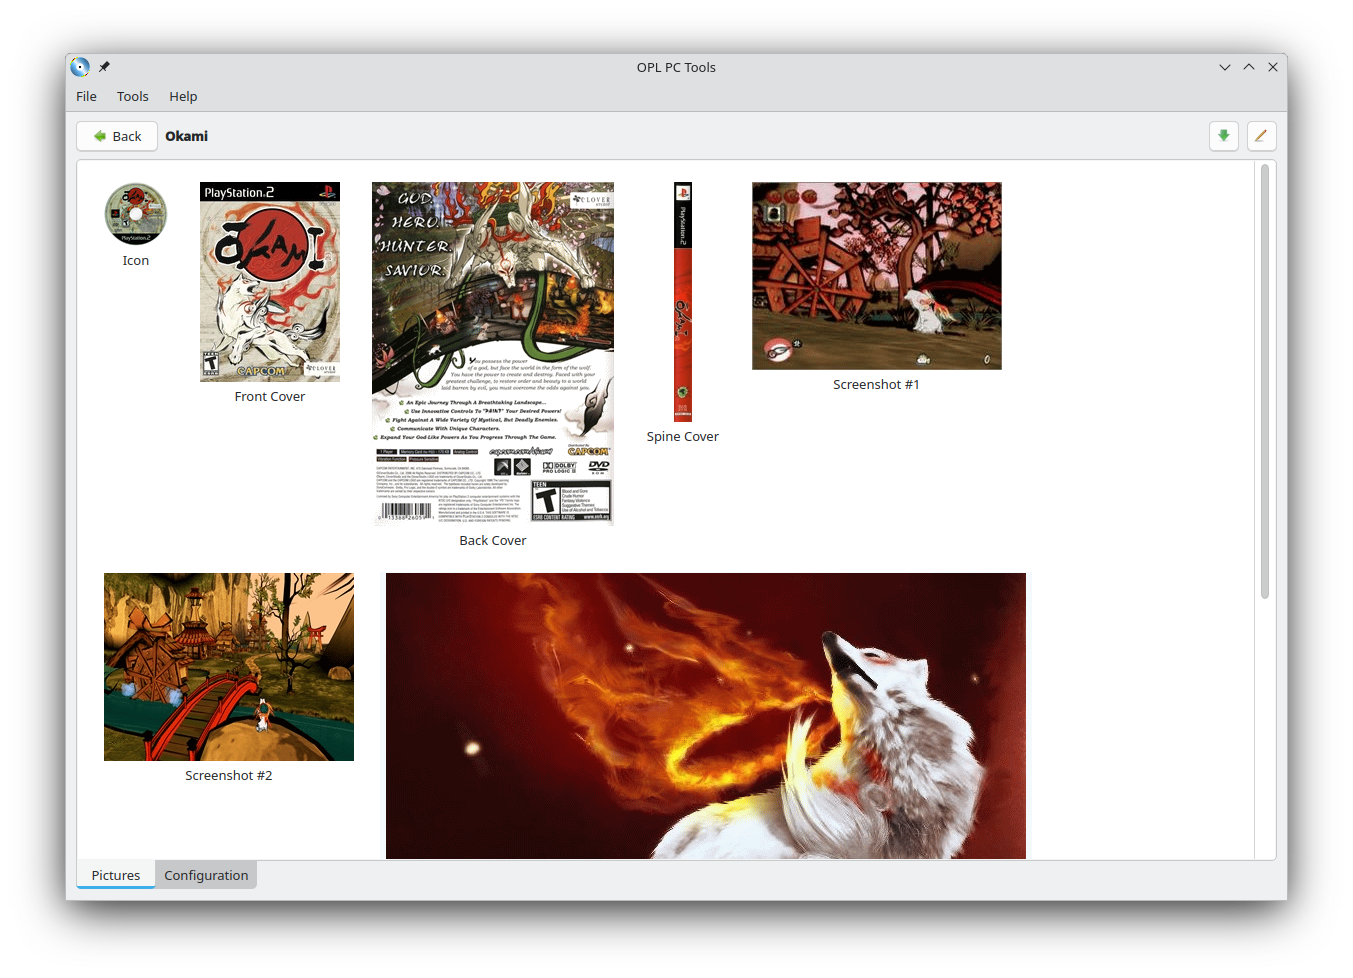The image size is (1353, 978).
Task: Click the 'Screenshot #1' label
Action: pos(877,385)
